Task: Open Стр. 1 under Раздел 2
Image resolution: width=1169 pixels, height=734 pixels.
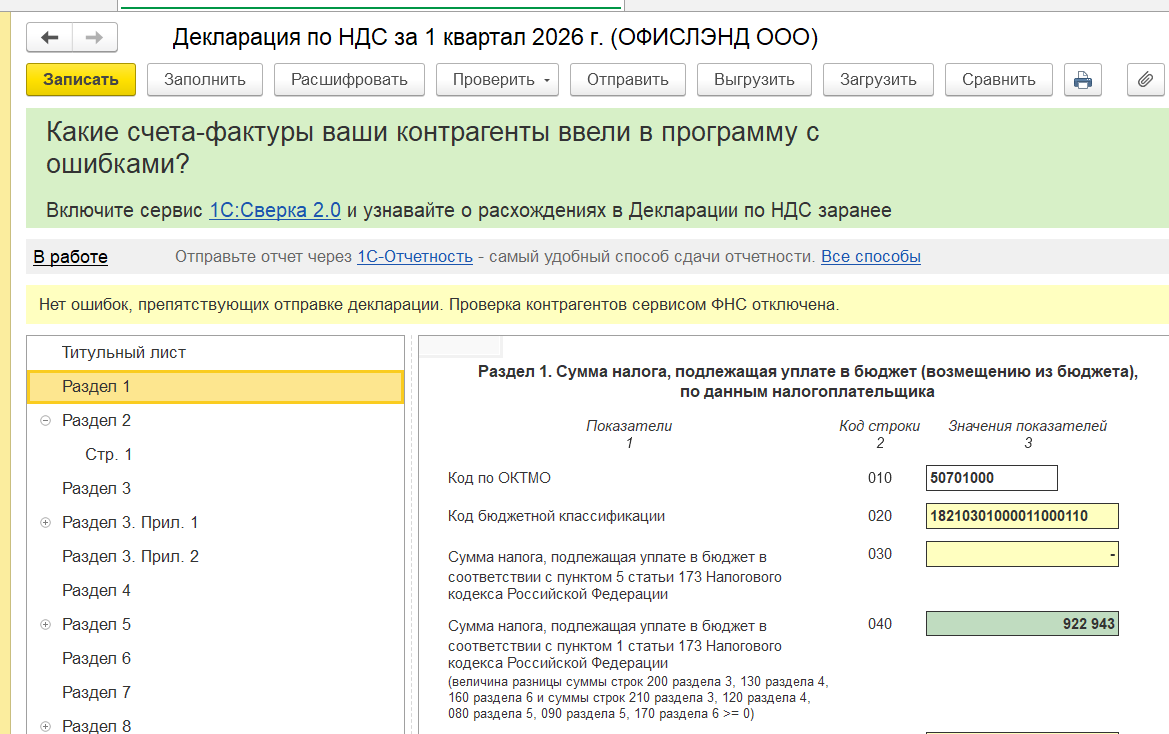Action: pyautogui.click(x=109, y=455)
